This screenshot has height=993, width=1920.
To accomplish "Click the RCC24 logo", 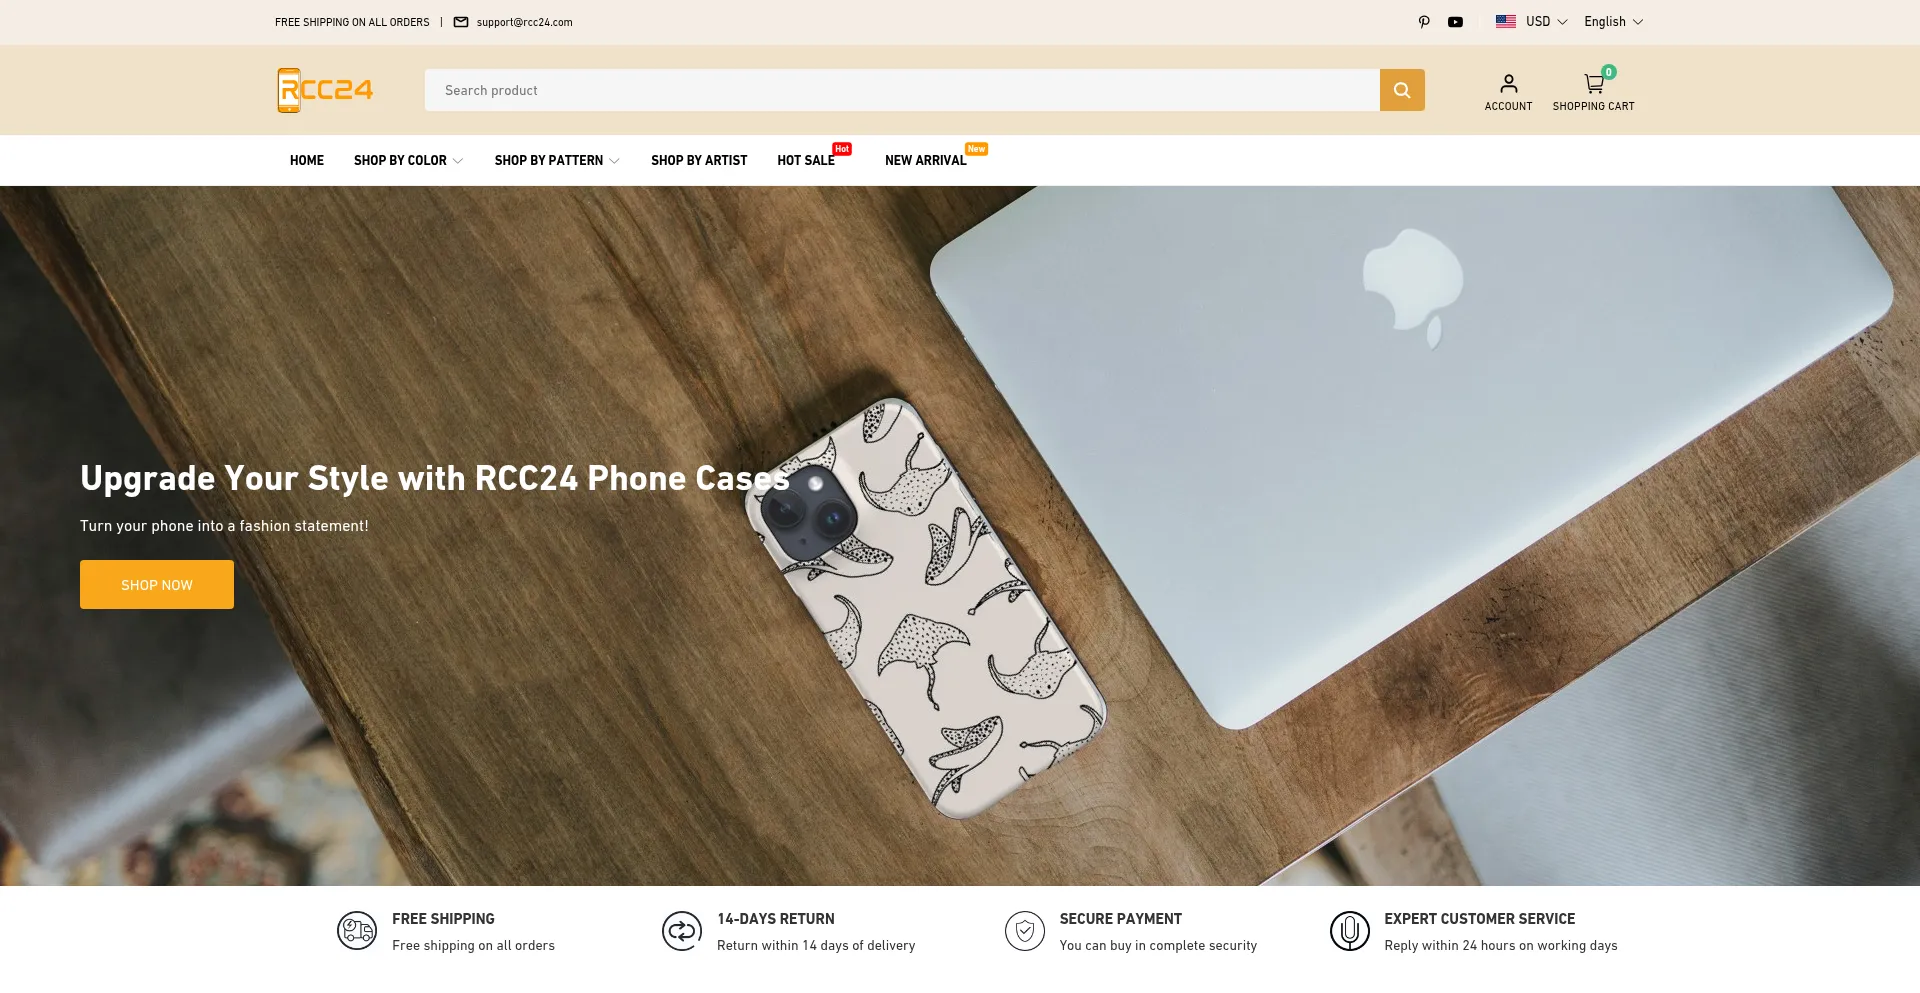I will [325, 90].
